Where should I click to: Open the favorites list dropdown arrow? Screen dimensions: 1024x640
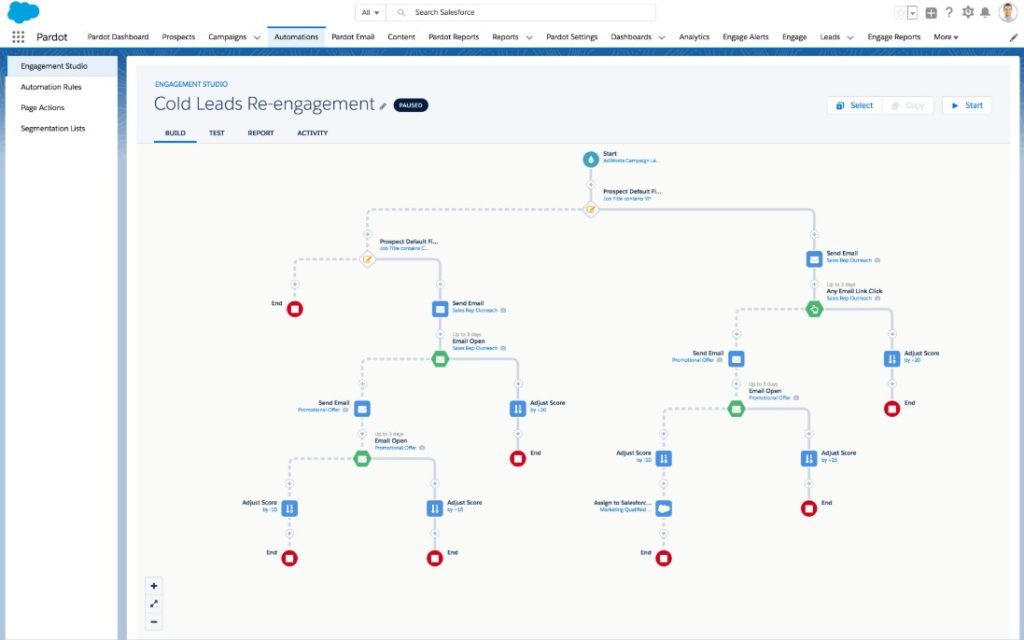[x=912, y=12]
